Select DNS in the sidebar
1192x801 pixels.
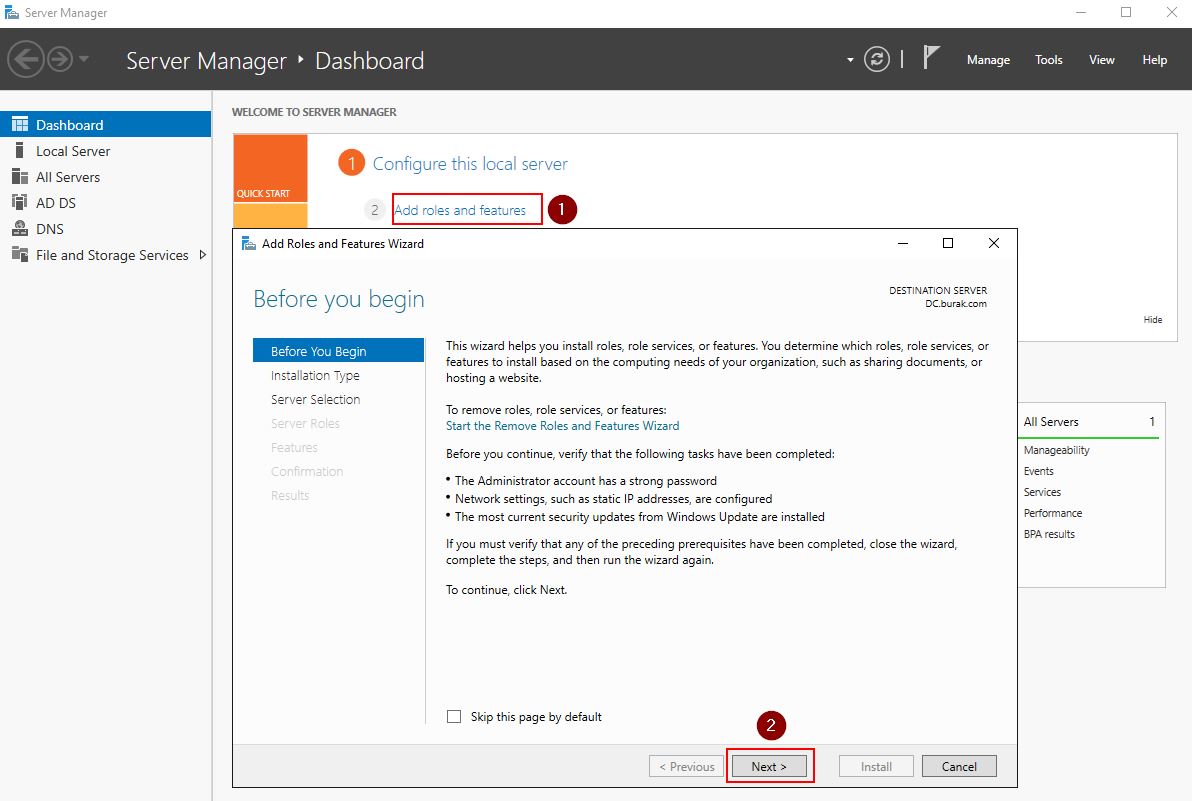point(106,229)
